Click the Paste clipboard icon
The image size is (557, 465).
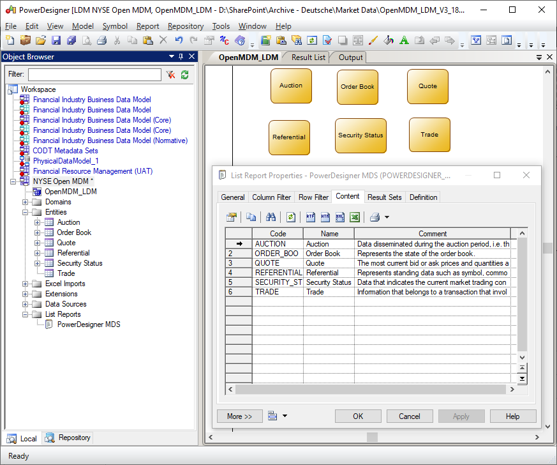148,40
